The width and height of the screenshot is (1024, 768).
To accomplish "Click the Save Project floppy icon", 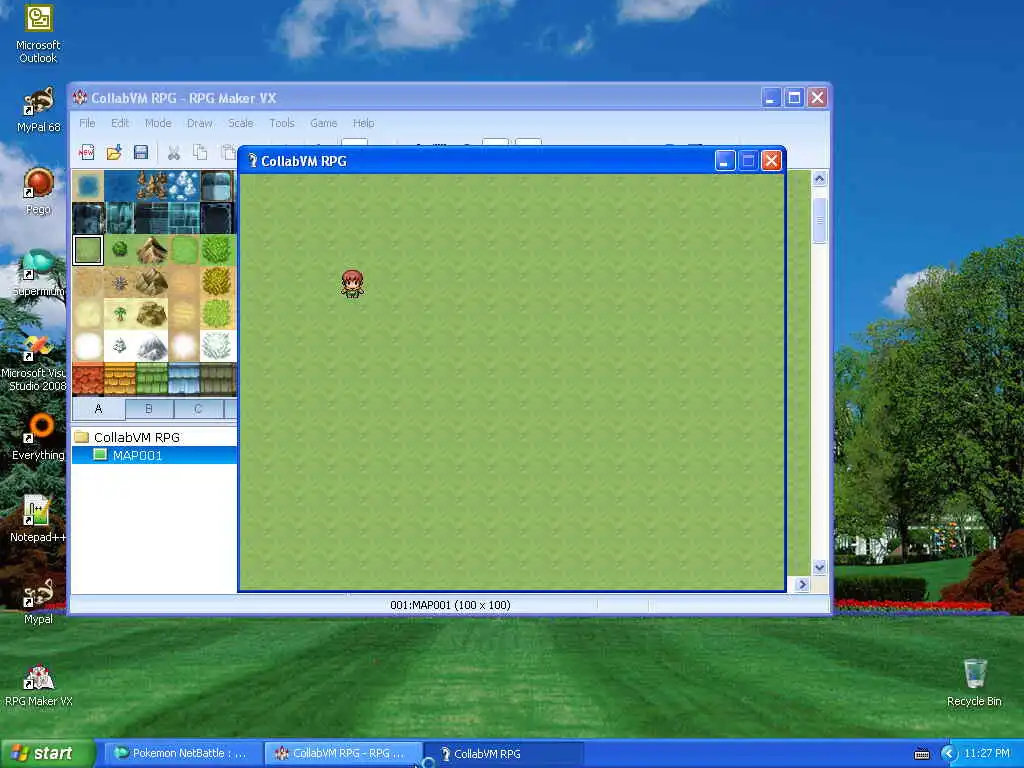I will pyautogui.click(x=140, y=152).
